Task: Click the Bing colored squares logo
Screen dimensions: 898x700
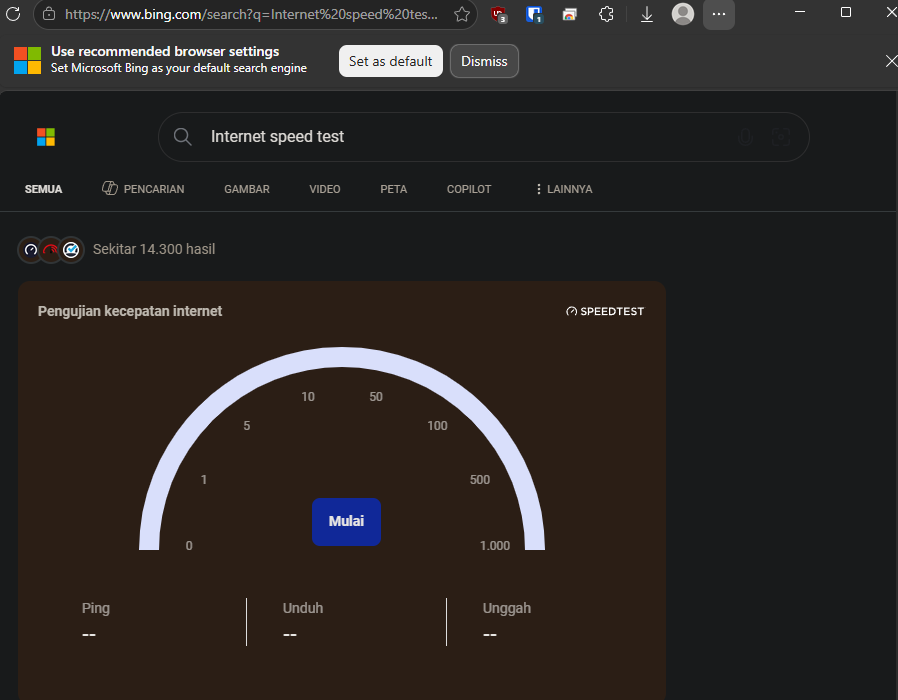Action: (x=45, y=137)
